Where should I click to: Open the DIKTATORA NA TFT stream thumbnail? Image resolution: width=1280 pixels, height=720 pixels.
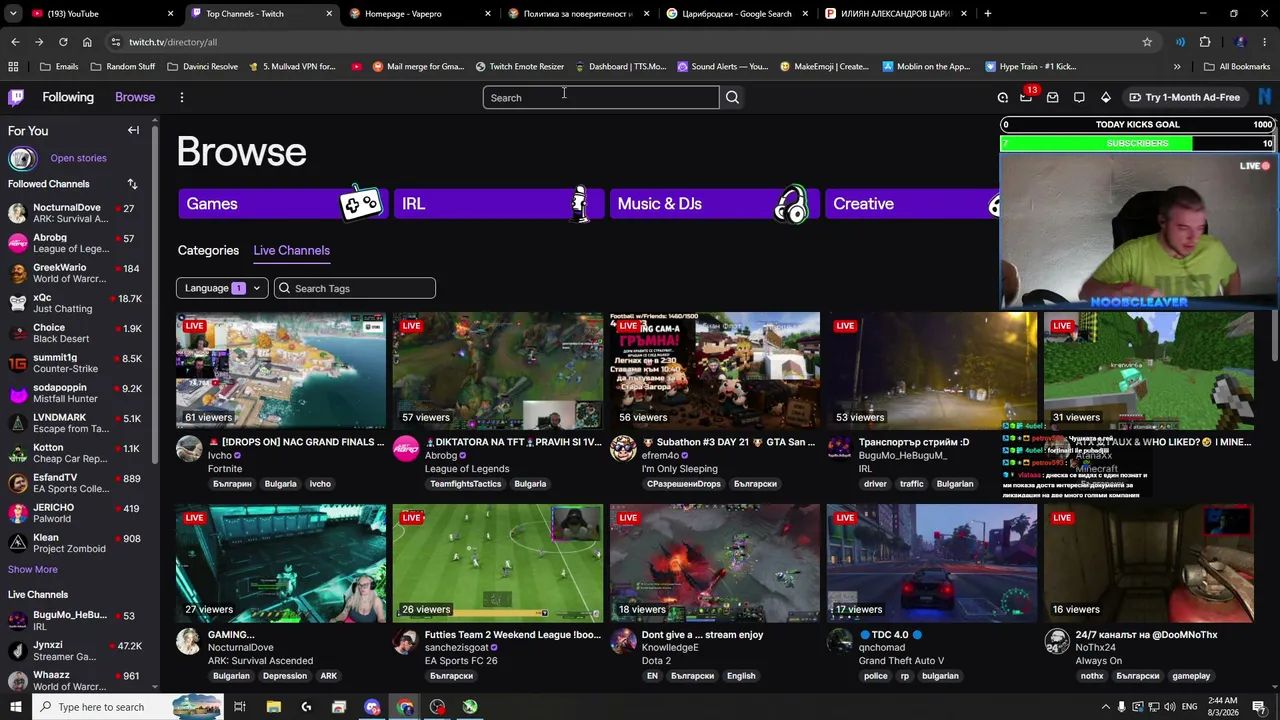(498, 371)
